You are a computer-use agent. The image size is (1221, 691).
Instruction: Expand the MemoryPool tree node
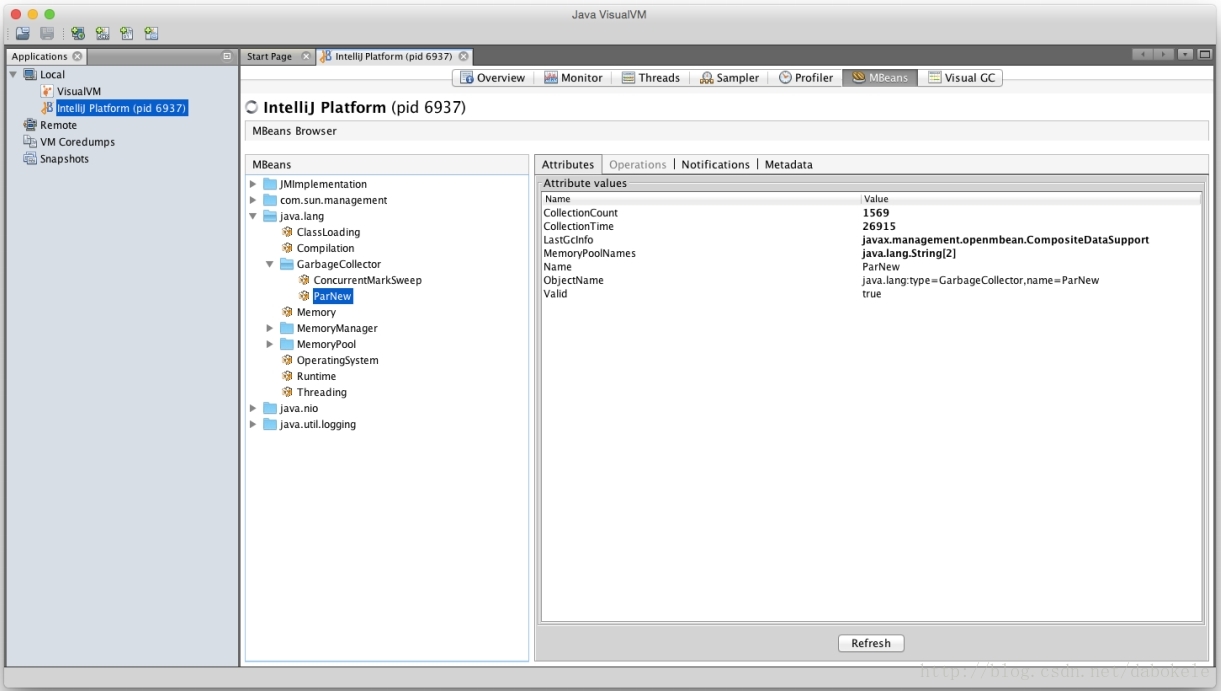(x=270, y=344)
